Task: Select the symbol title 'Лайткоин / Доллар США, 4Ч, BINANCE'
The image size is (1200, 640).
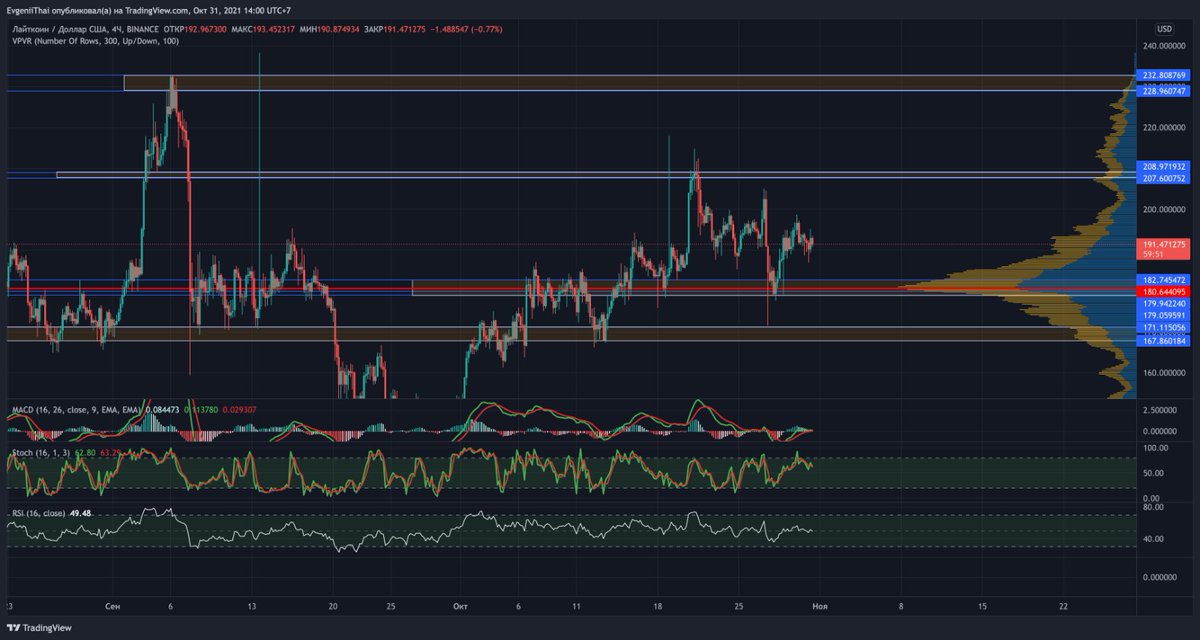Action: point(85,30)
